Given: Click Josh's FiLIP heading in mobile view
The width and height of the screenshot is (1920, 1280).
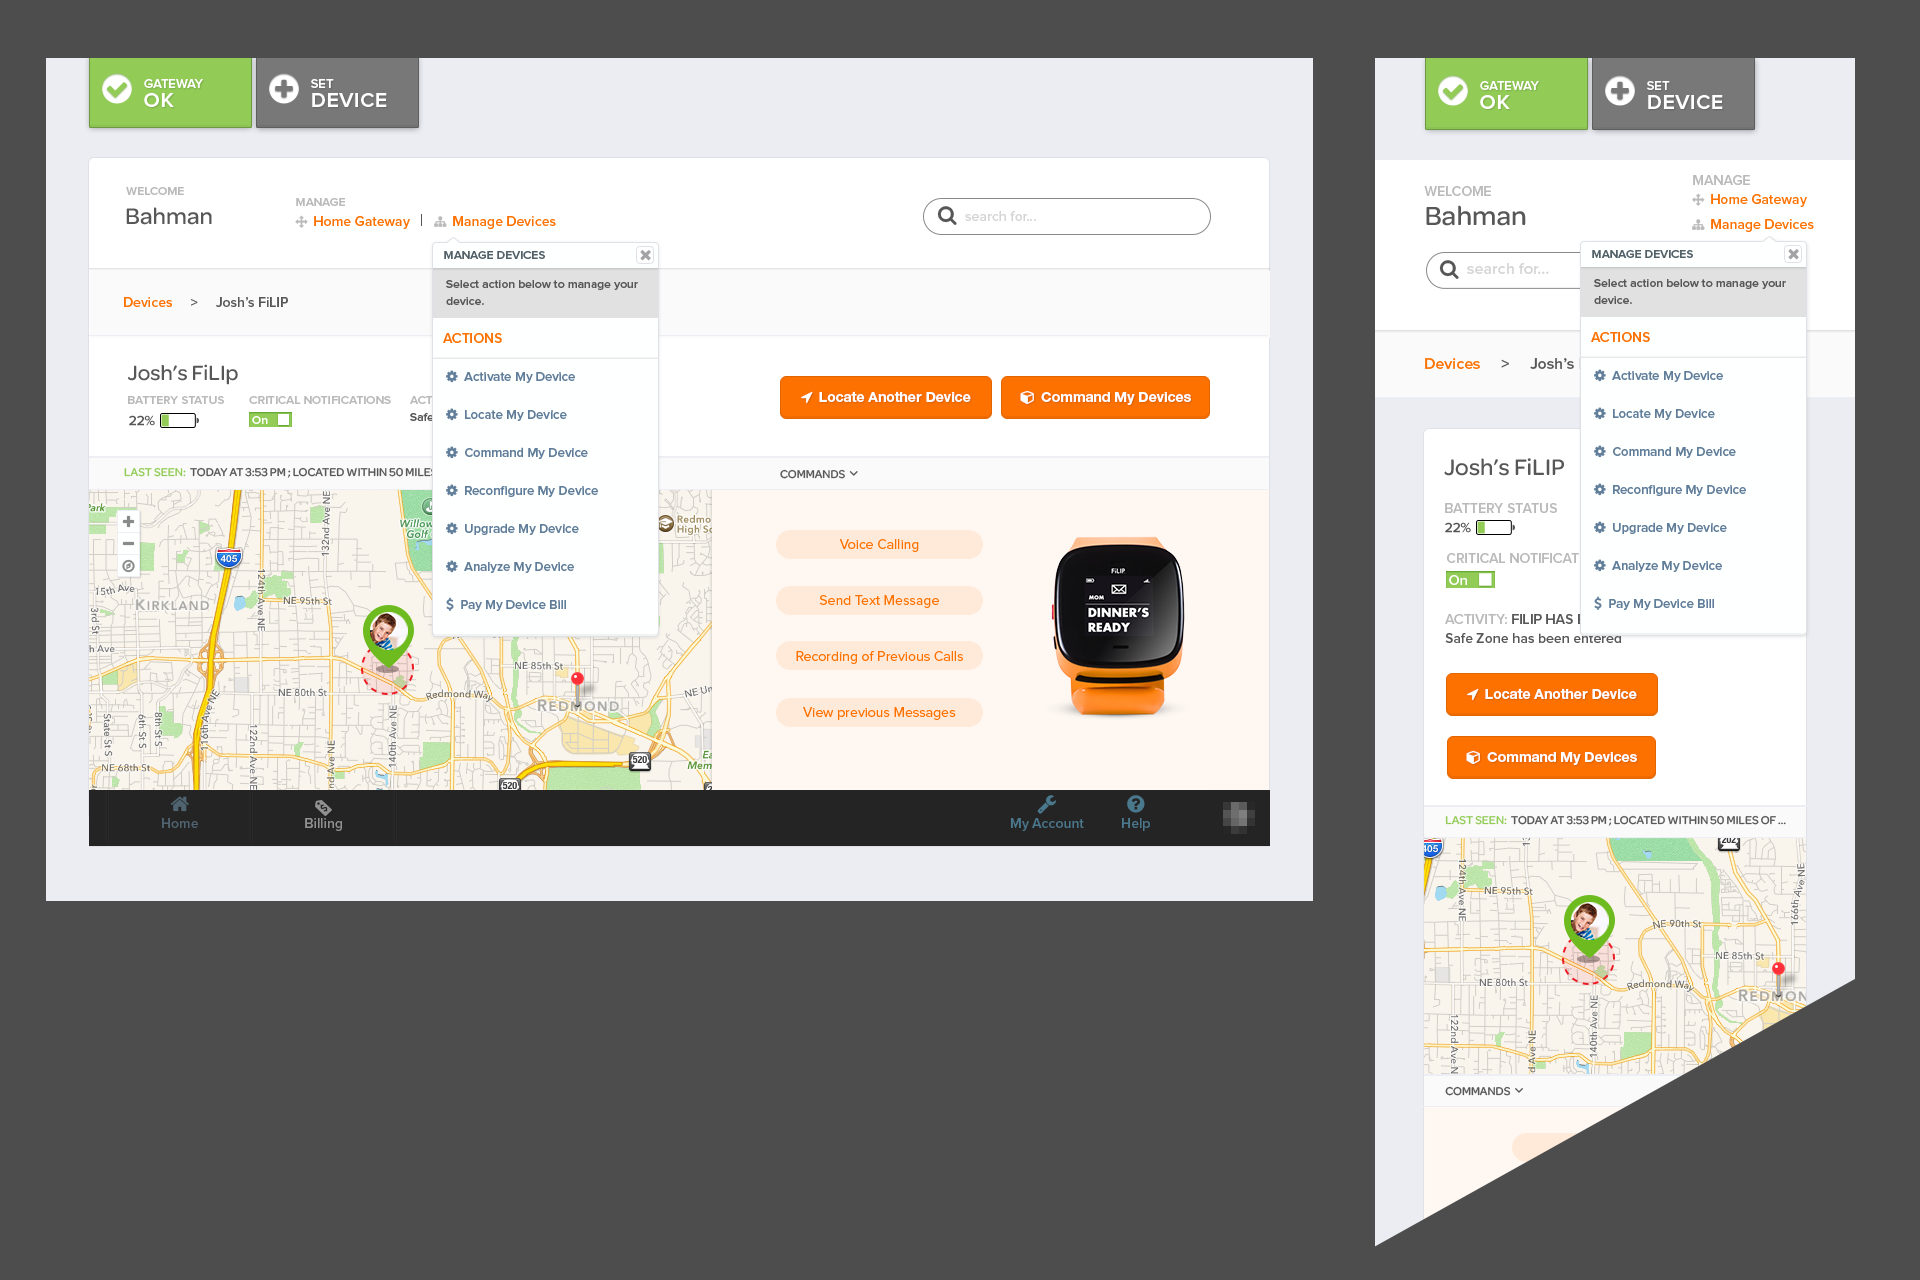Looking at the screenshot, I should [1504, 468].
